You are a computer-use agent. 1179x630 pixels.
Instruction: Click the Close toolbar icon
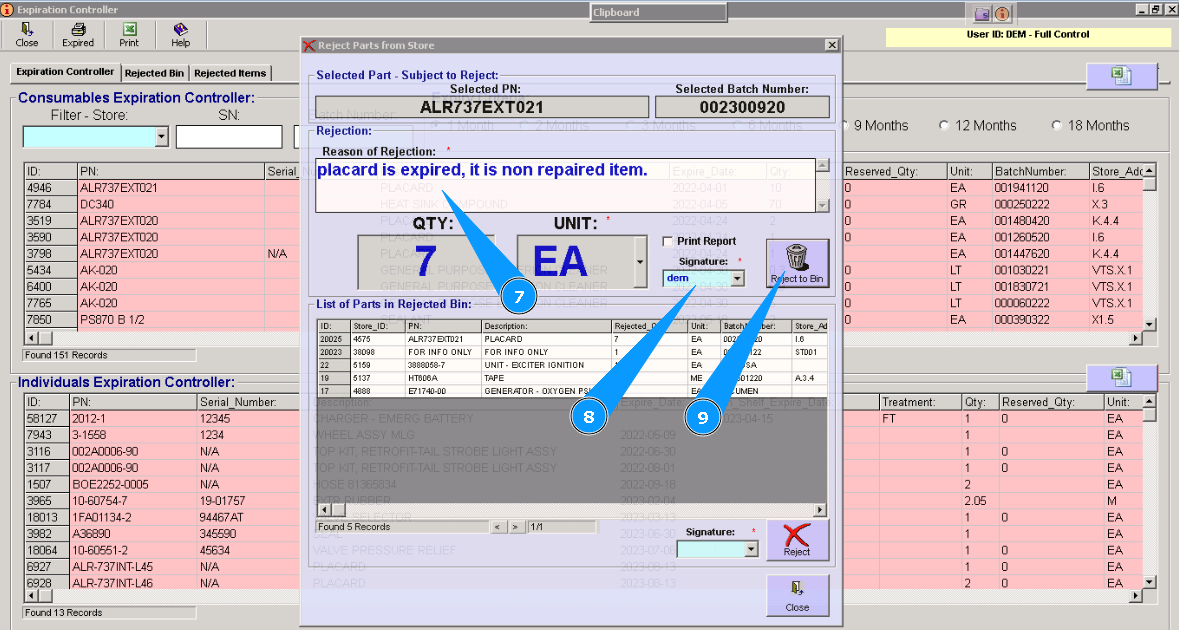coord(26,35)
